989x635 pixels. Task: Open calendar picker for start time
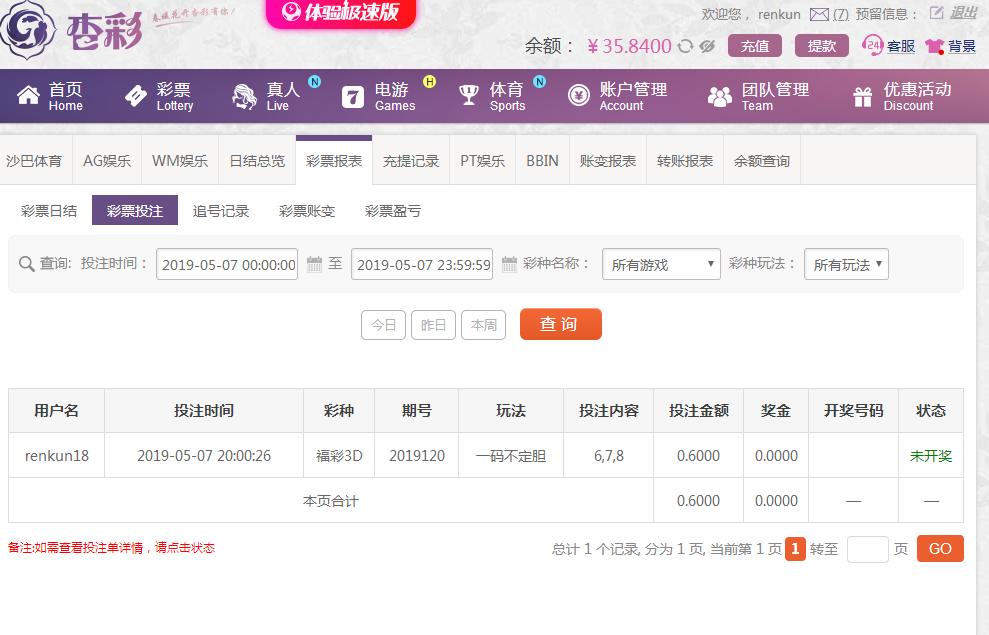click(314, 264)
